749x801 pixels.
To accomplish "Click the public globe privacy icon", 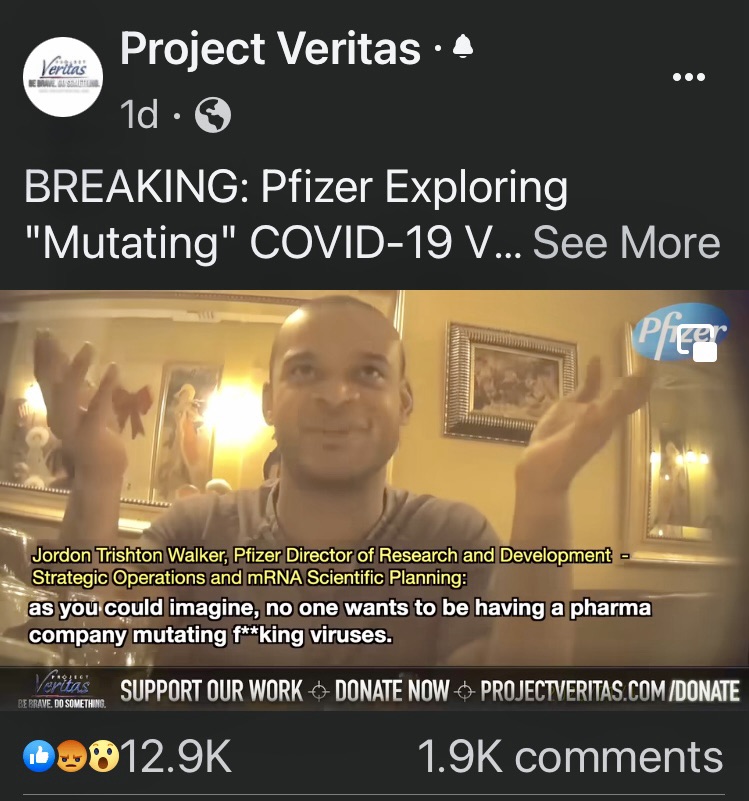I will coord(213,115).
